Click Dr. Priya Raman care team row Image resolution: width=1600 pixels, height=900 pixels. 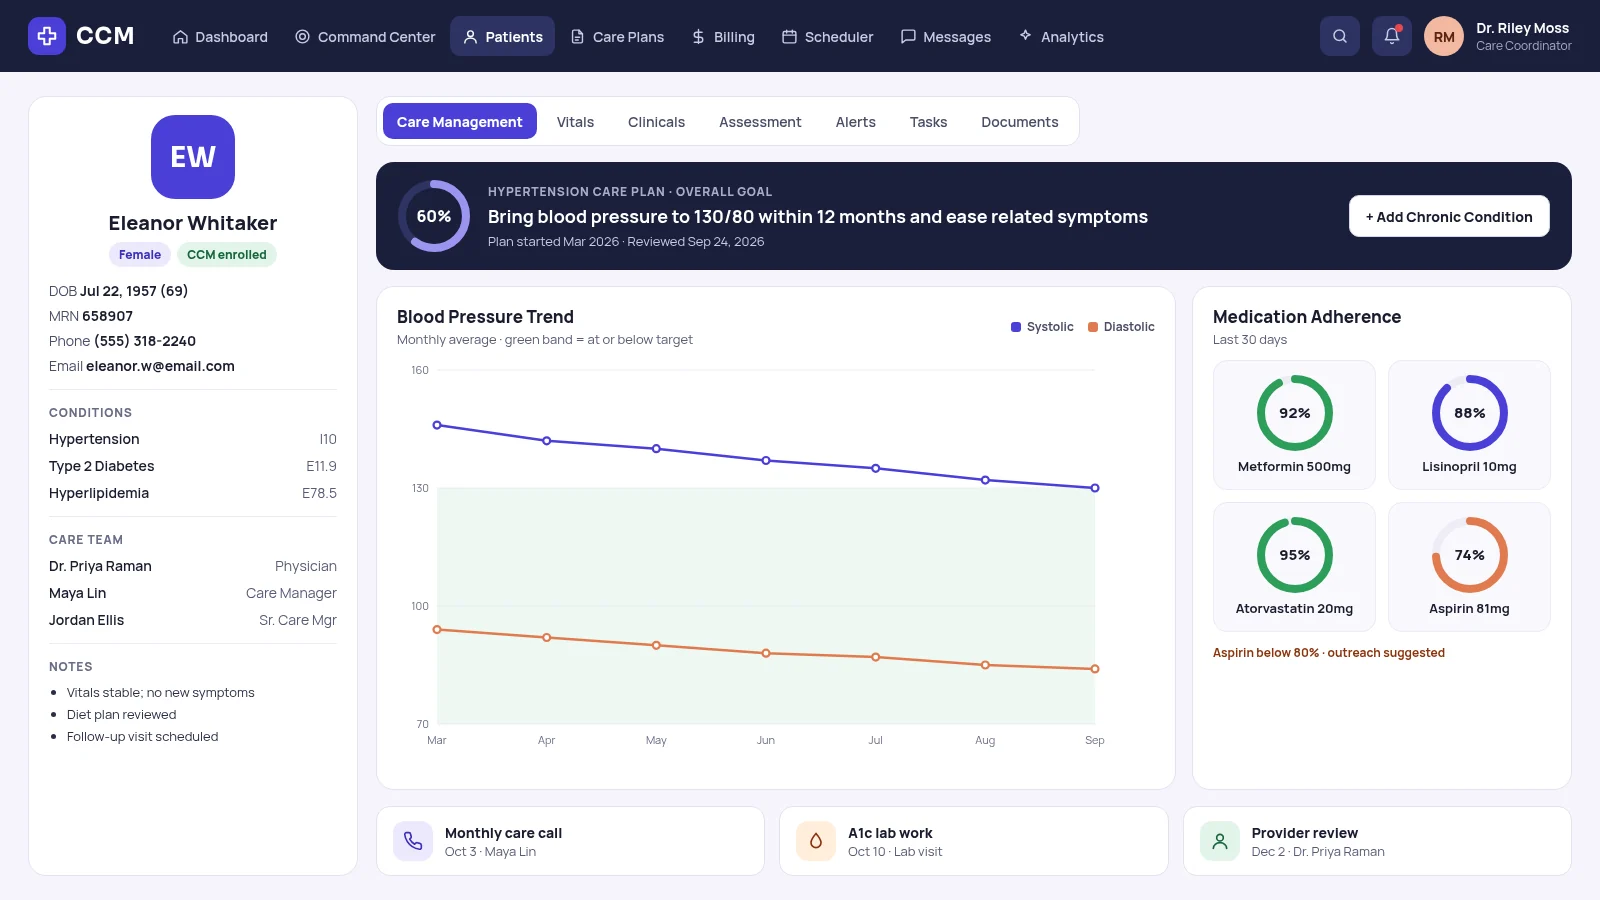(x=193, y=566)
